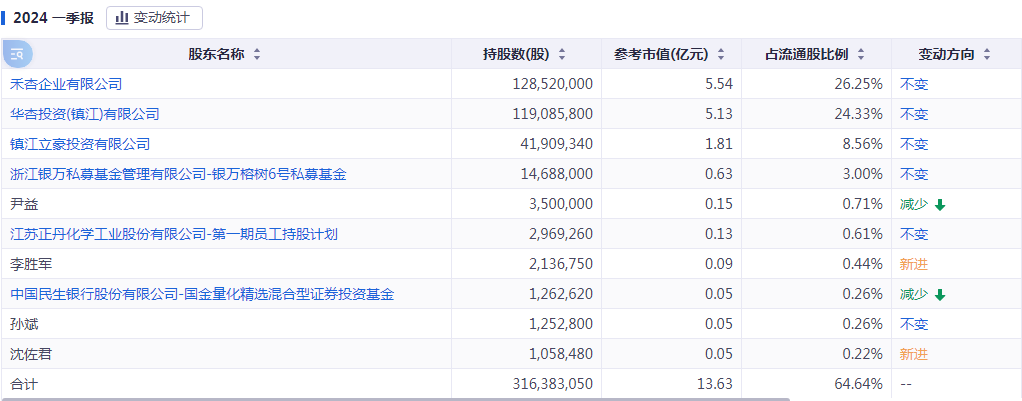Open 中国民生银行 国金量化精选 fund link
The image size is (1022, 401).
pyautogui.click(x=202, y=294)
